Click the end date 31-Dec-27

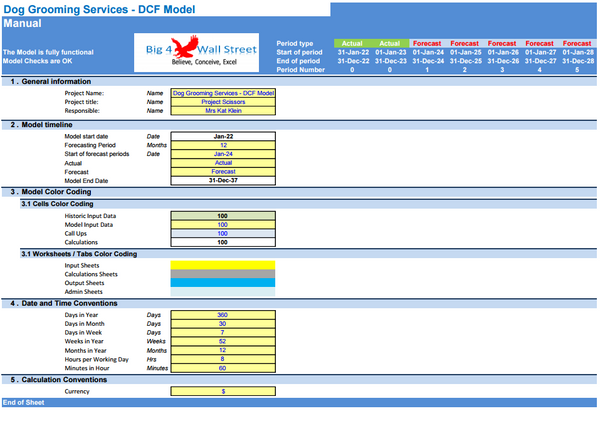541,61
